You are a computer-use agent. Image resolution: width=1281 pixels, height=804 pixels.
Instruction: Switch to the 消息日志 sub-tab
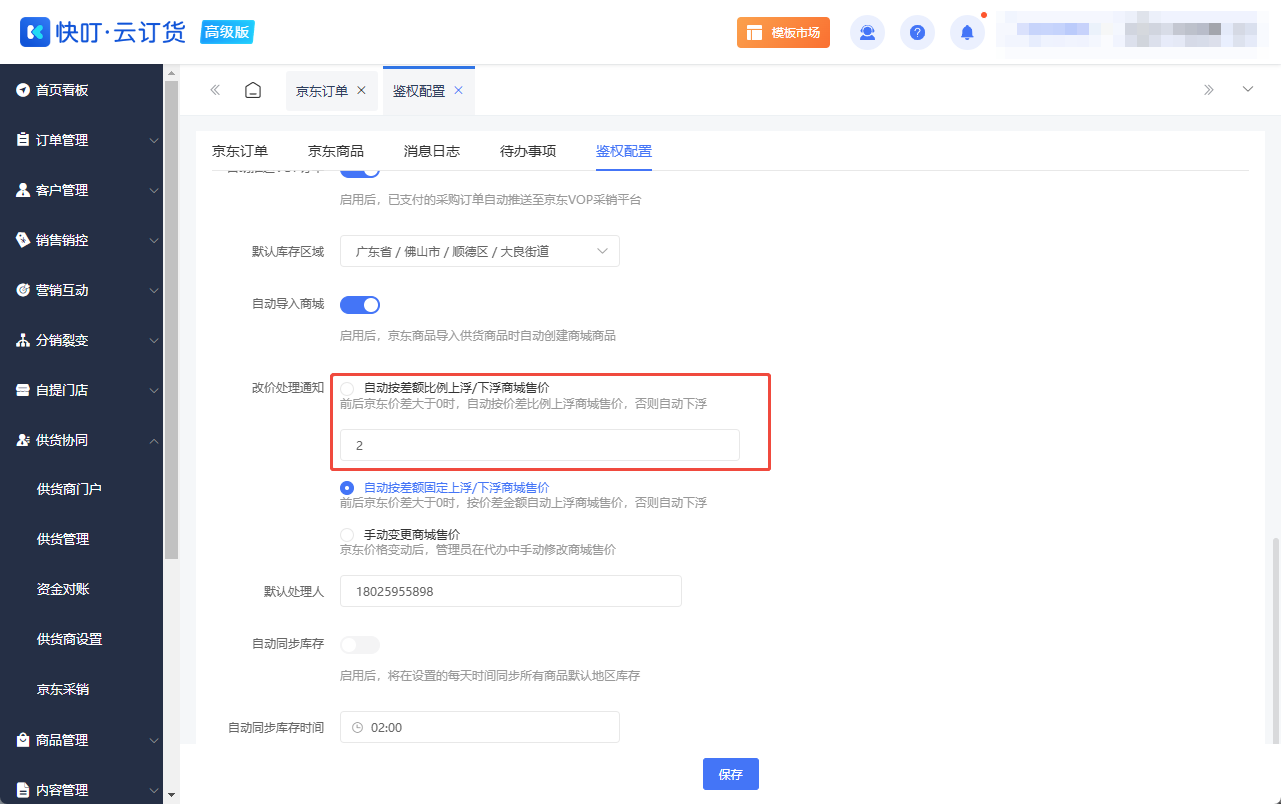tap(432, 151)
